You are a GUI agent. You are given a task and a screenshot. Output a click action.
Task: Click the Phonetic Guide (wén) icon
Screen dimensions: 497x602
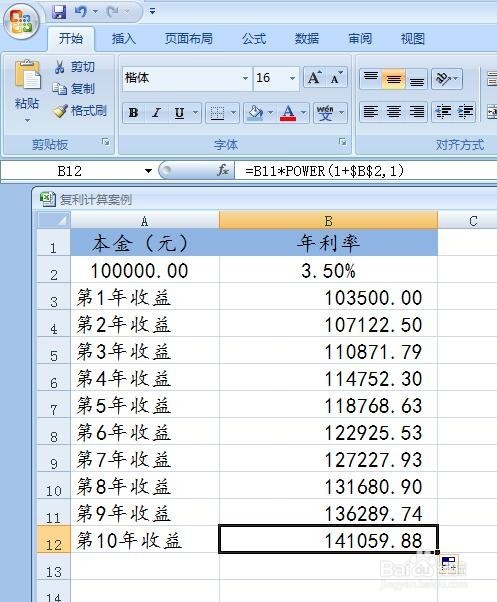pos(325,113)
